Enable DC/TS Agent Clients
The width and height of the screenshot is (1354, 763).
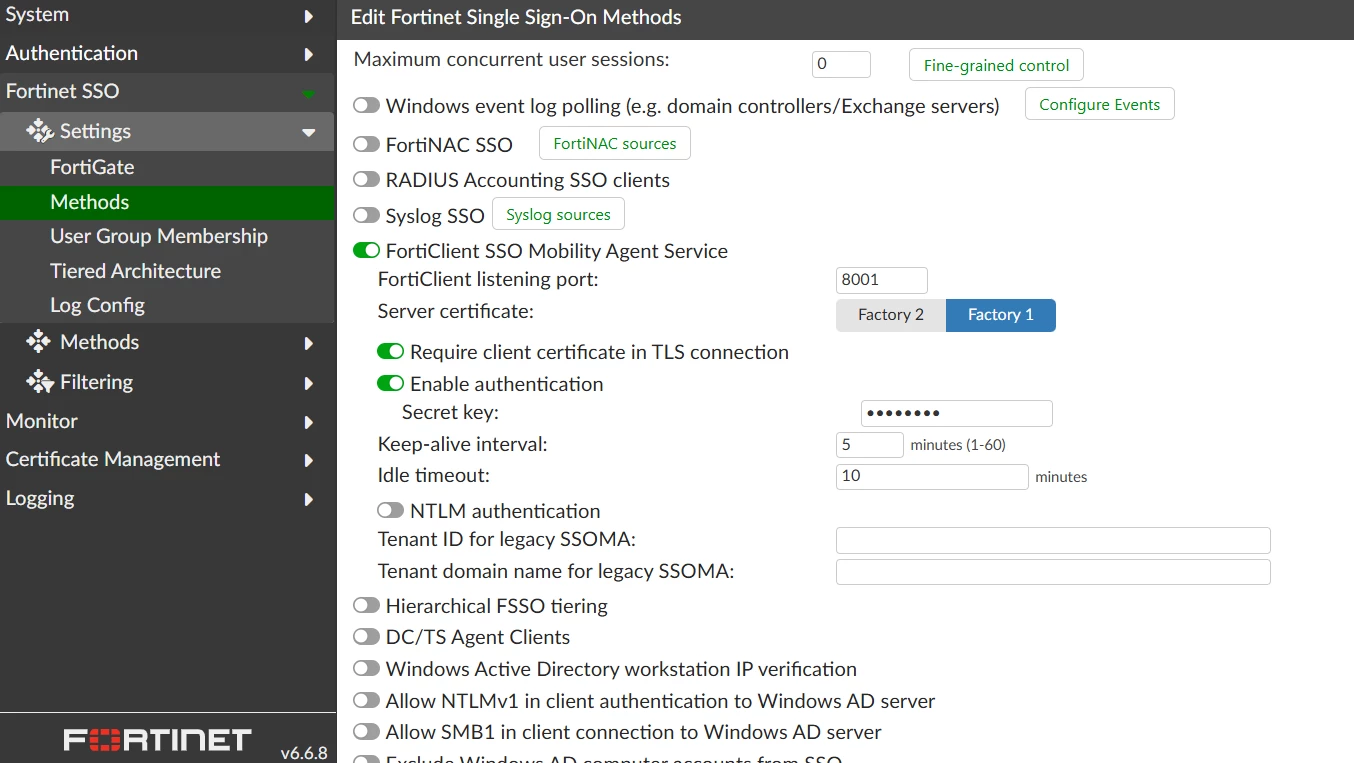pos(366,637)
